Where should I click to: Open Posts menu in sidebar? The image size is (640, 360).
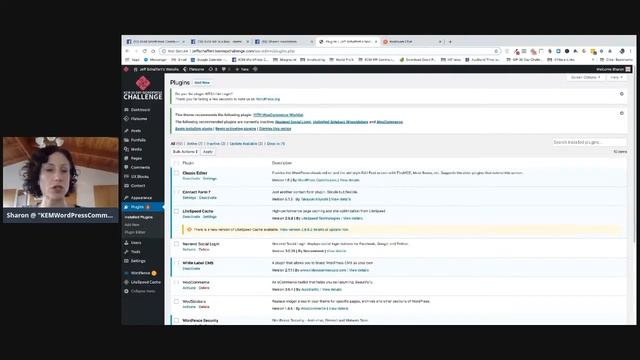(136, 131)
